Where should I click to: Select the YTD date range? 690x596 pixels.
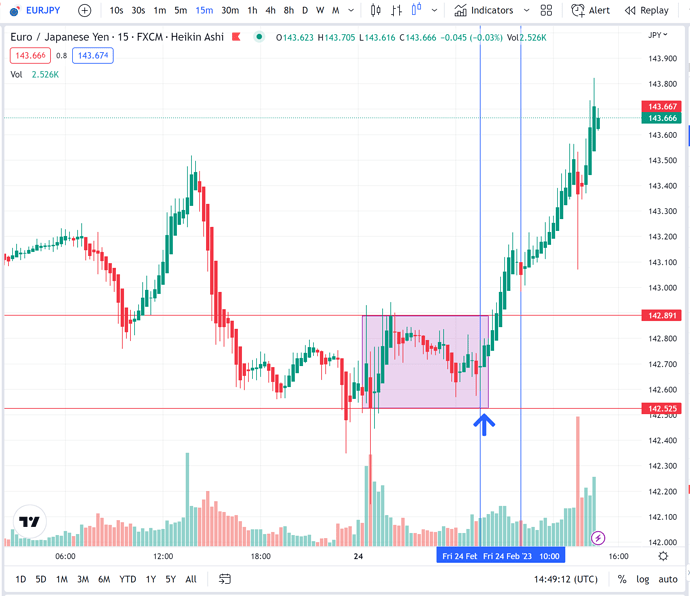click(x=128, y=579)
